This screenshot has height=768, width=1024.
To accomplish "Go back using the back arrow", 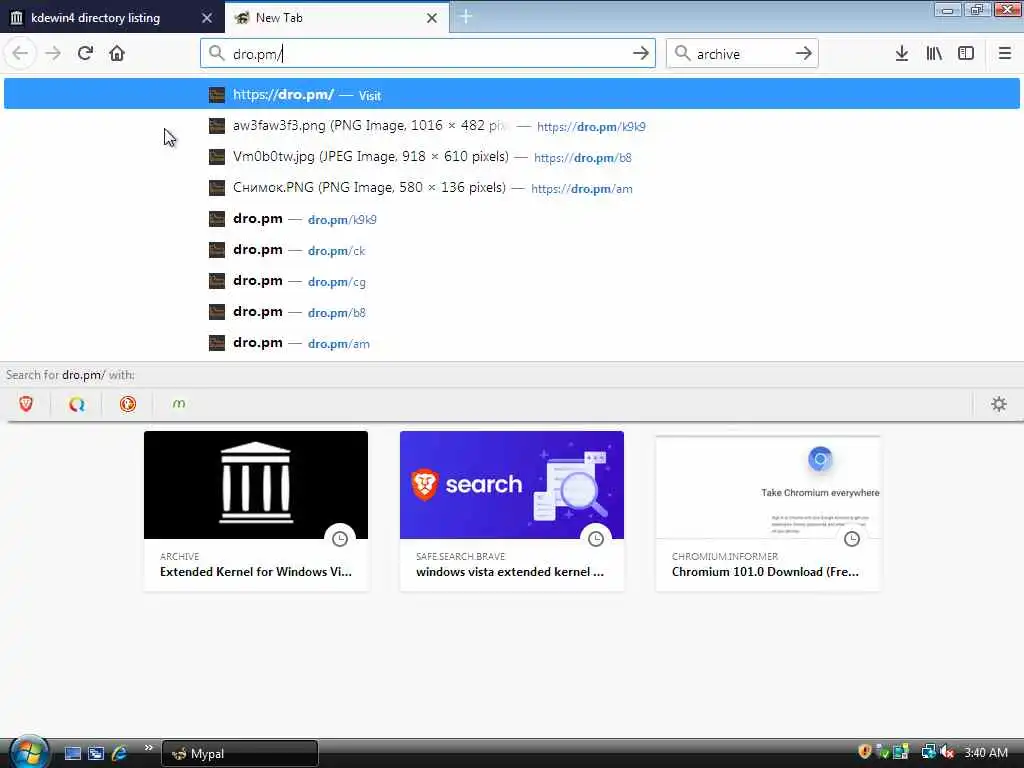I will (20, 53).
